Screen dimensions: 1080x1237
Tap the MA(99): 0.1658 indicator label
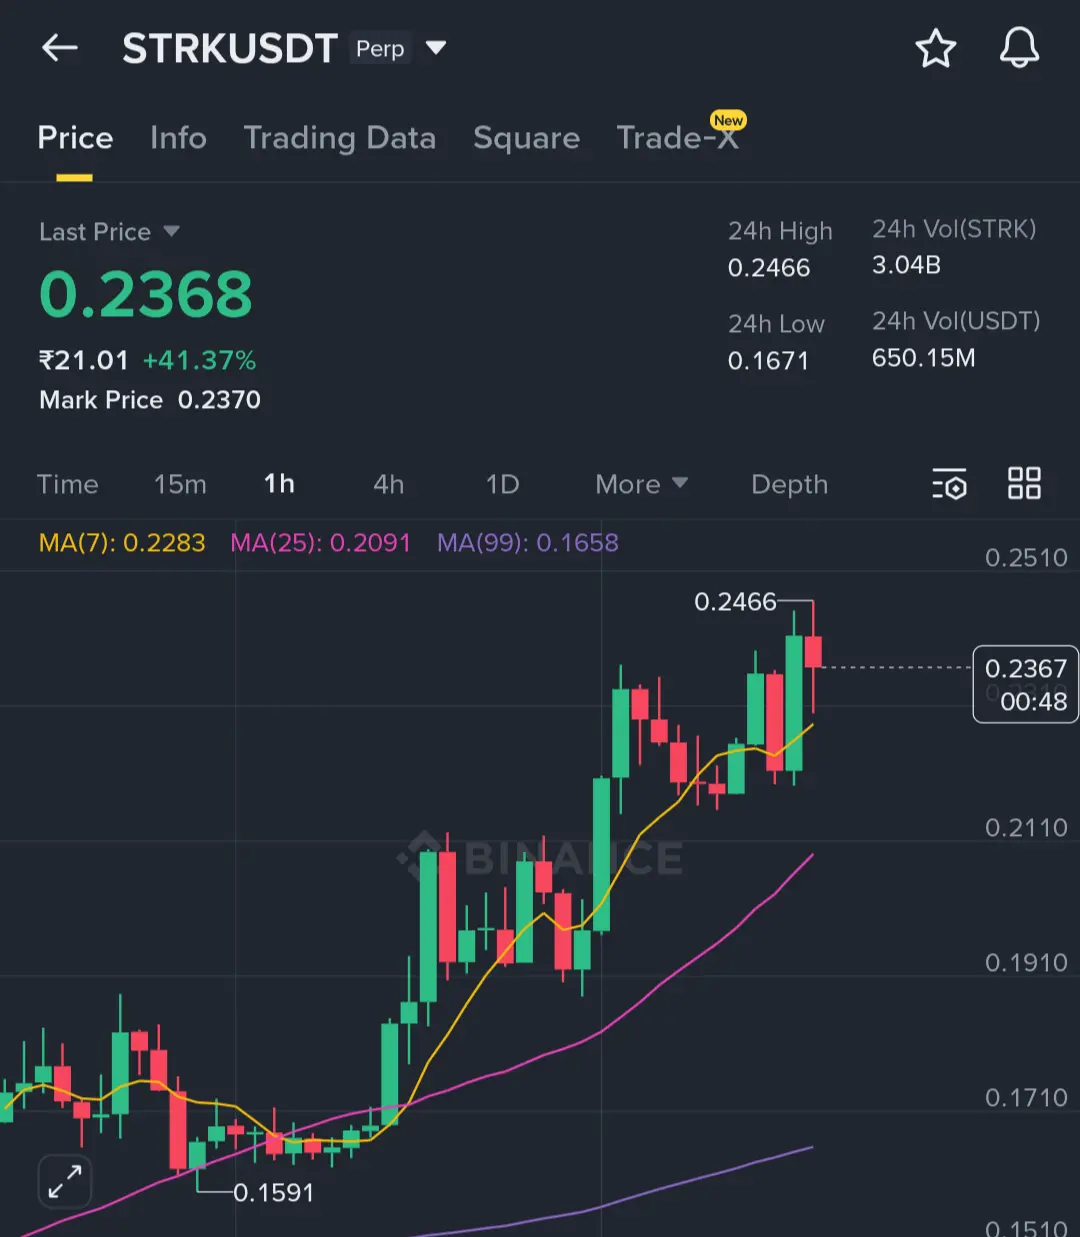point(528,543)
